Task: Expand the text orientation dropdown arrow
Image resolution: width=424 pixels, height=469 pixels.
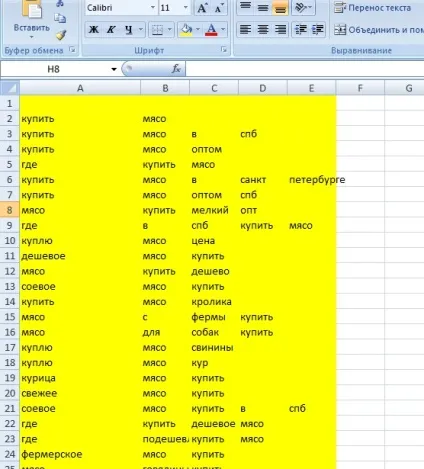Action: point(311,7)
